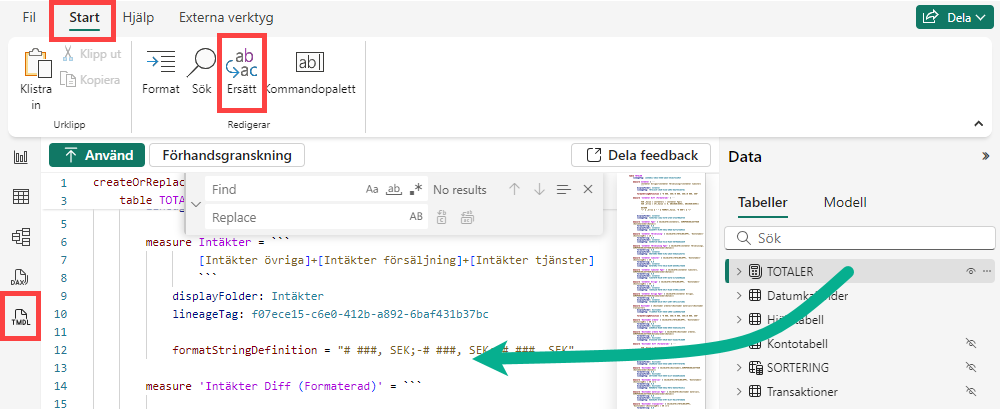Image resolution: width=1000 pixels, height=409 pixels.
Task: Expand the Datumkalender table
Action: [x=739, y=295]
